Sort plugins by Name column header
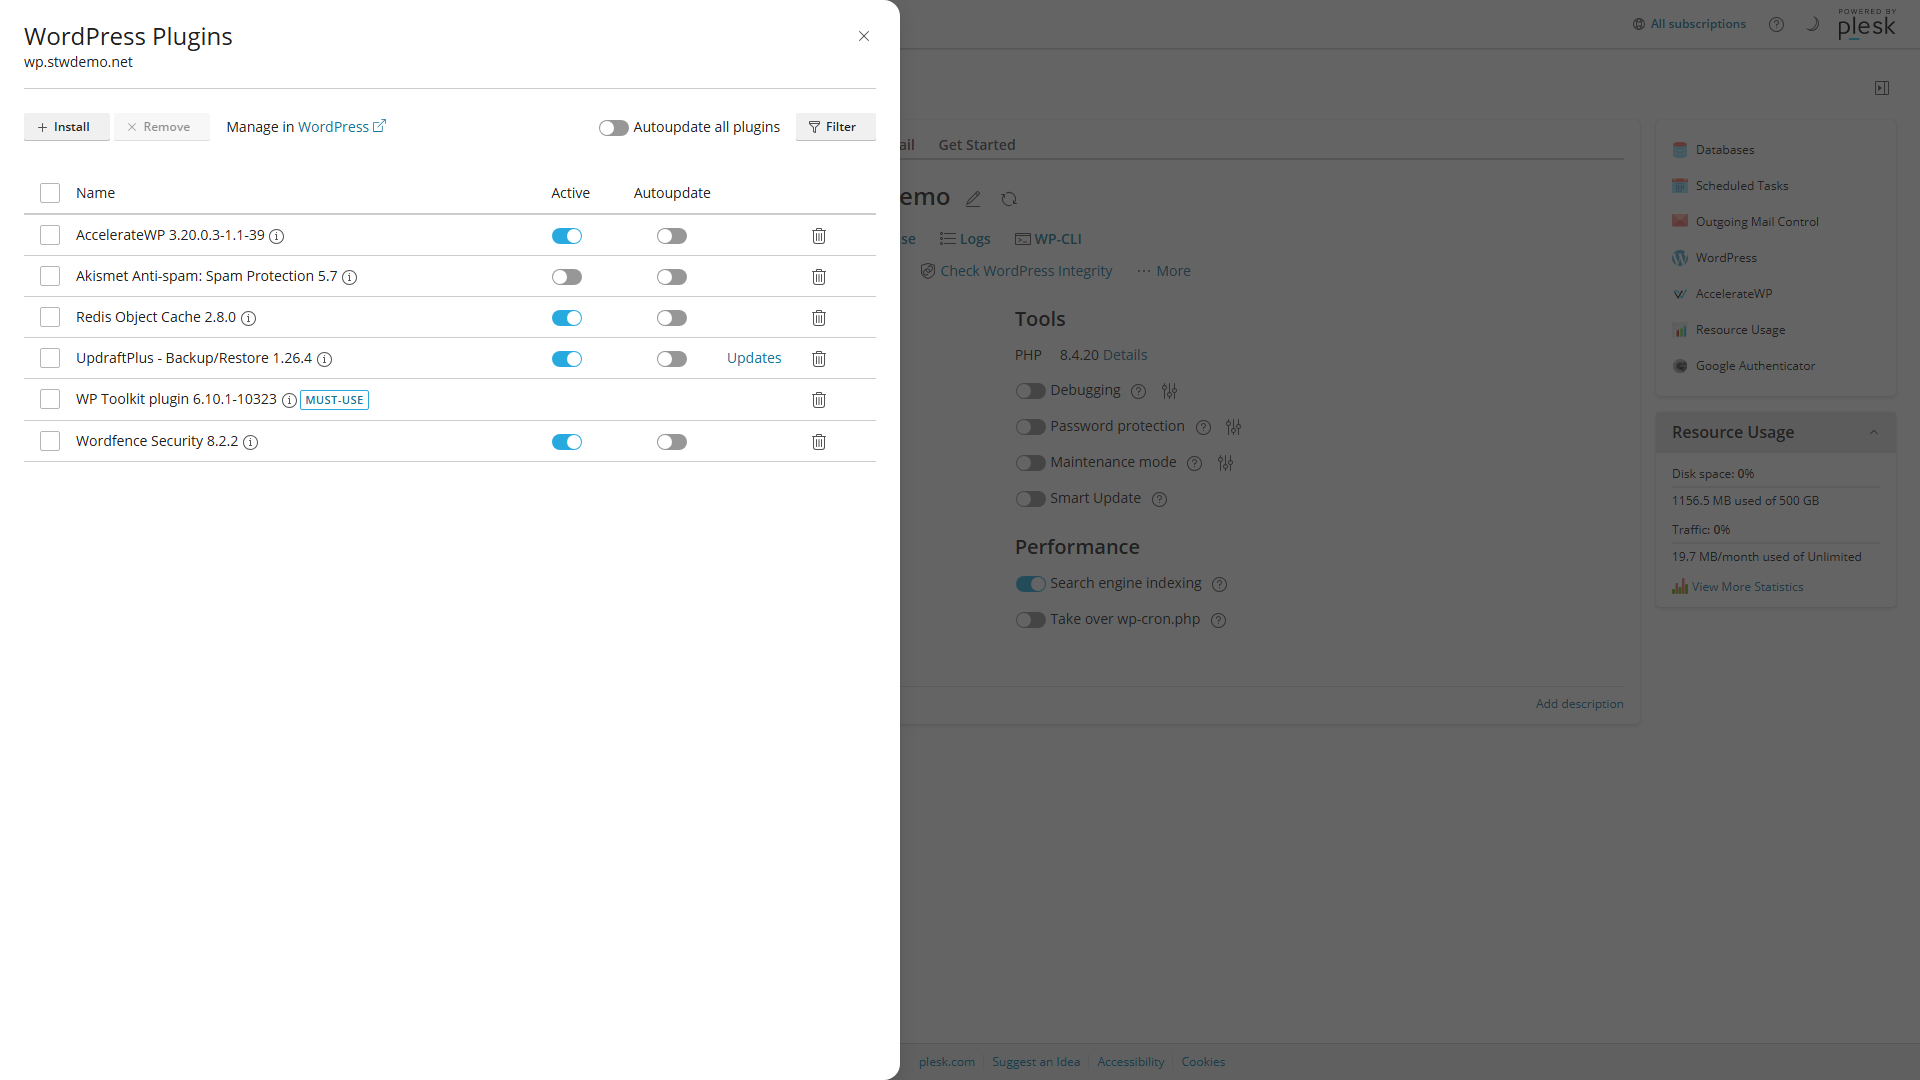This screenshot has width=1920, height=1080. [x=95, y=193]
